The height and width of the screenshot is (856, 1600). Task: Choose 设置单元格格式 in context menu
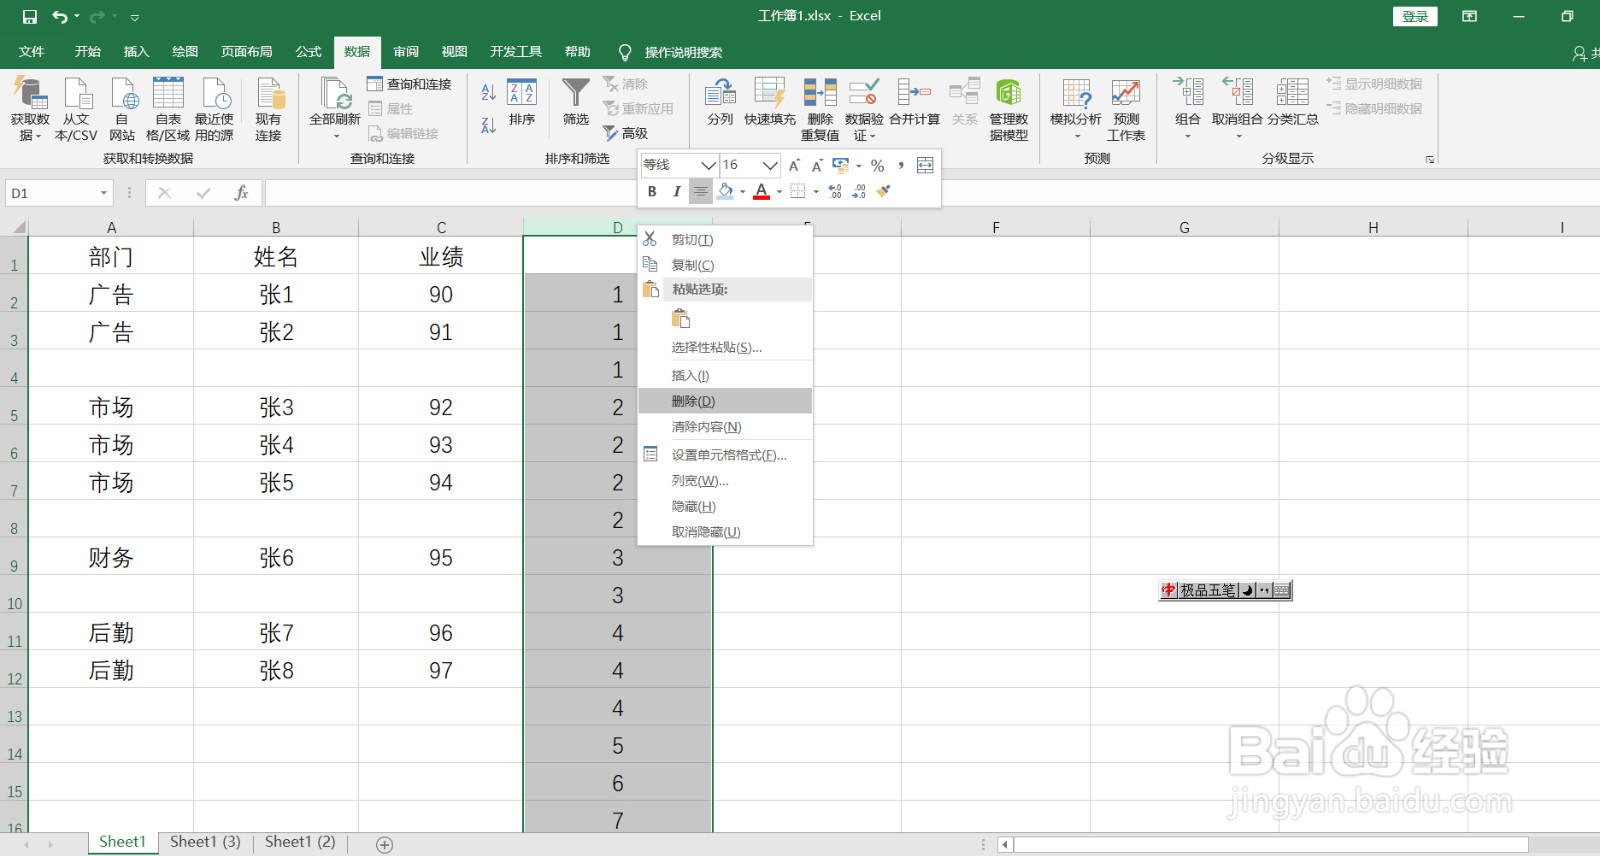tap(725, 455)
